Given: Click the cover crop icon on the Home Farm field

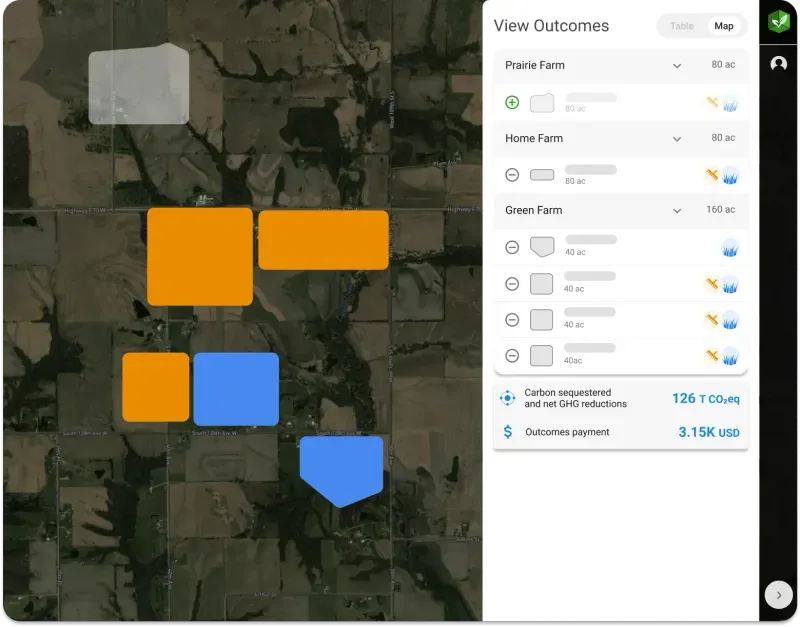Looking at the screenshot, I should click(x=731, y=175).
